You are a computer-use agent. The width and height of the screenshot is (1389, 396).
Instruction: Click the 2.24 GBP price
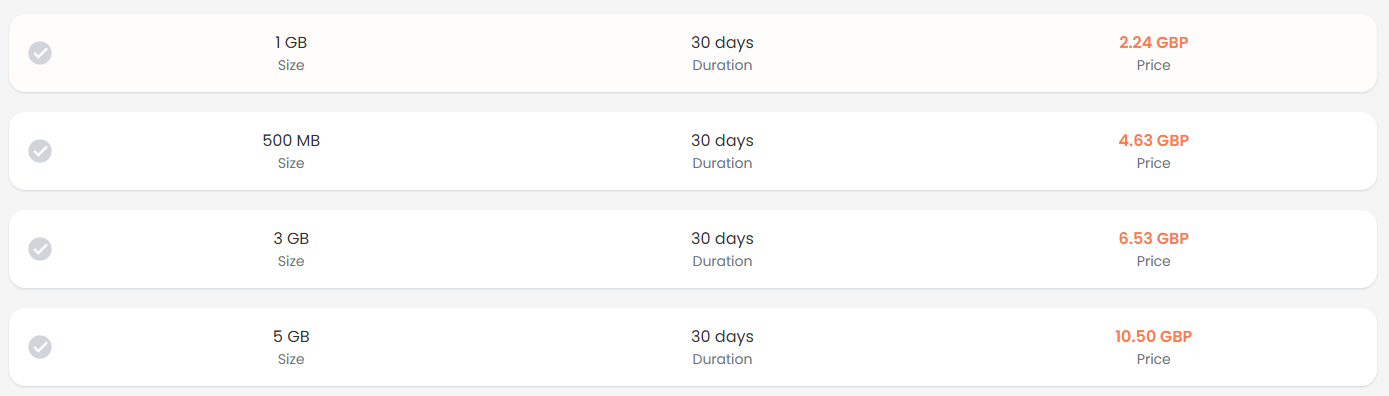coord(1153,42)
